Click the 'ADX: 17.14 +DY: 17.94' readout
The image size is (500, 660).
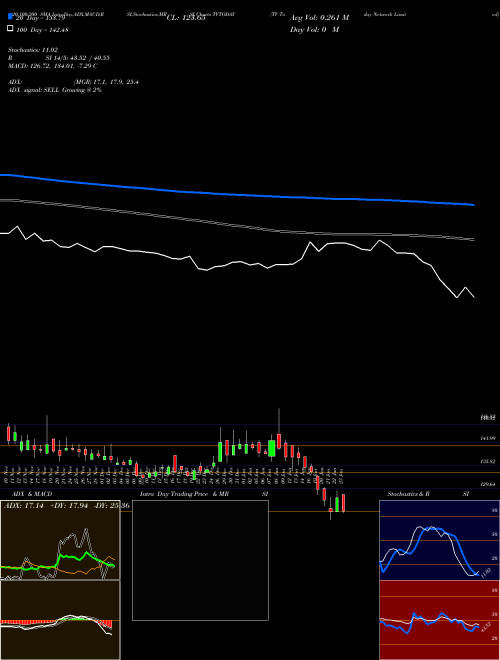click(x=45, y=505)
